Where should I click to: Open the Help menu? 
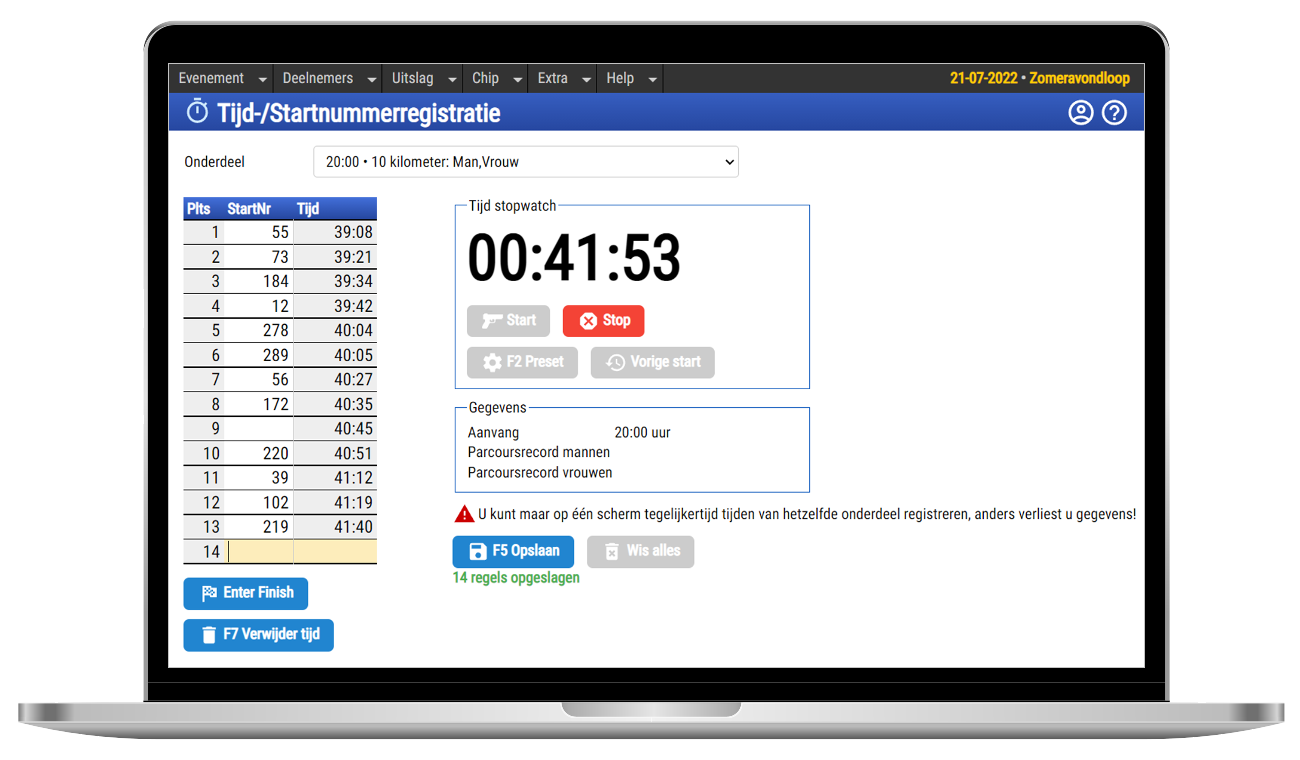point(620,78)
